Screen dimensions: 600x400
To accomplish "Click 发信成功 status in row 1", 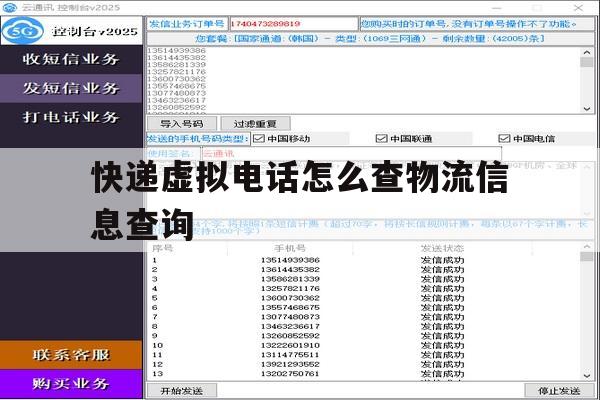I will [442, 260].
